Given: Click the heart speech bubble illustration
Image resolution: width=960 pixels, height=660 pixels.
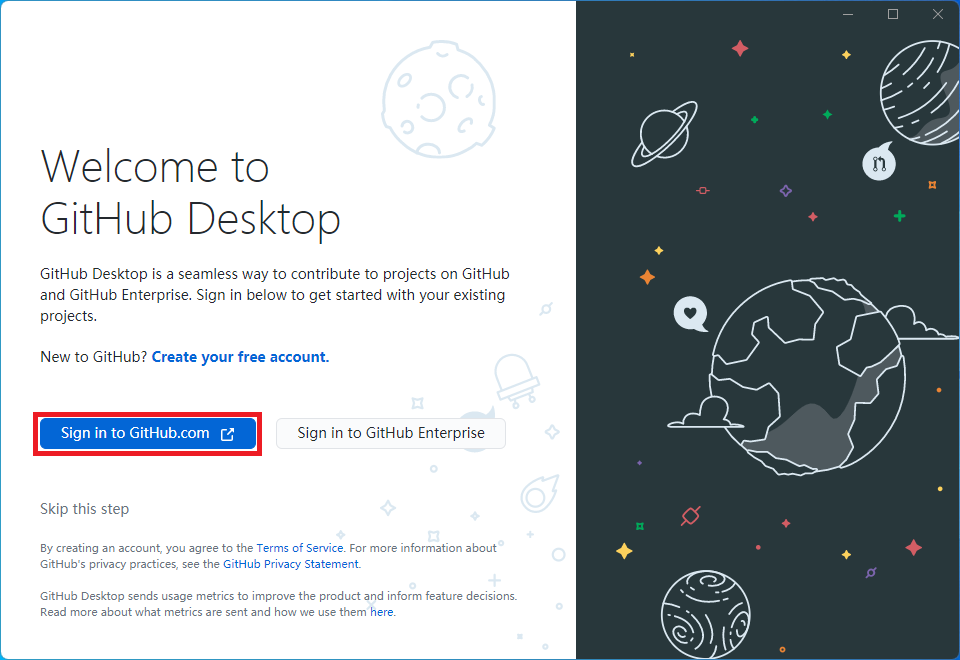Looking at the screenshot, I should (x=690, y=315).
